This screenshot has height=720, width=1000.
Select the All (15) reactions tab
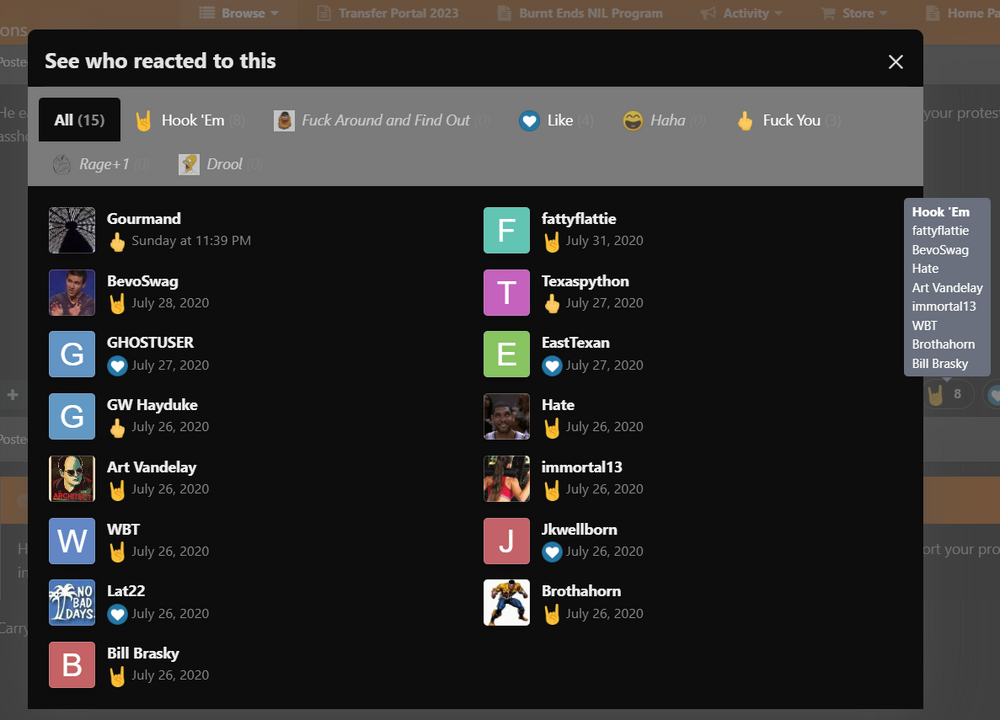pyautogui.click(x=80, y=120)
